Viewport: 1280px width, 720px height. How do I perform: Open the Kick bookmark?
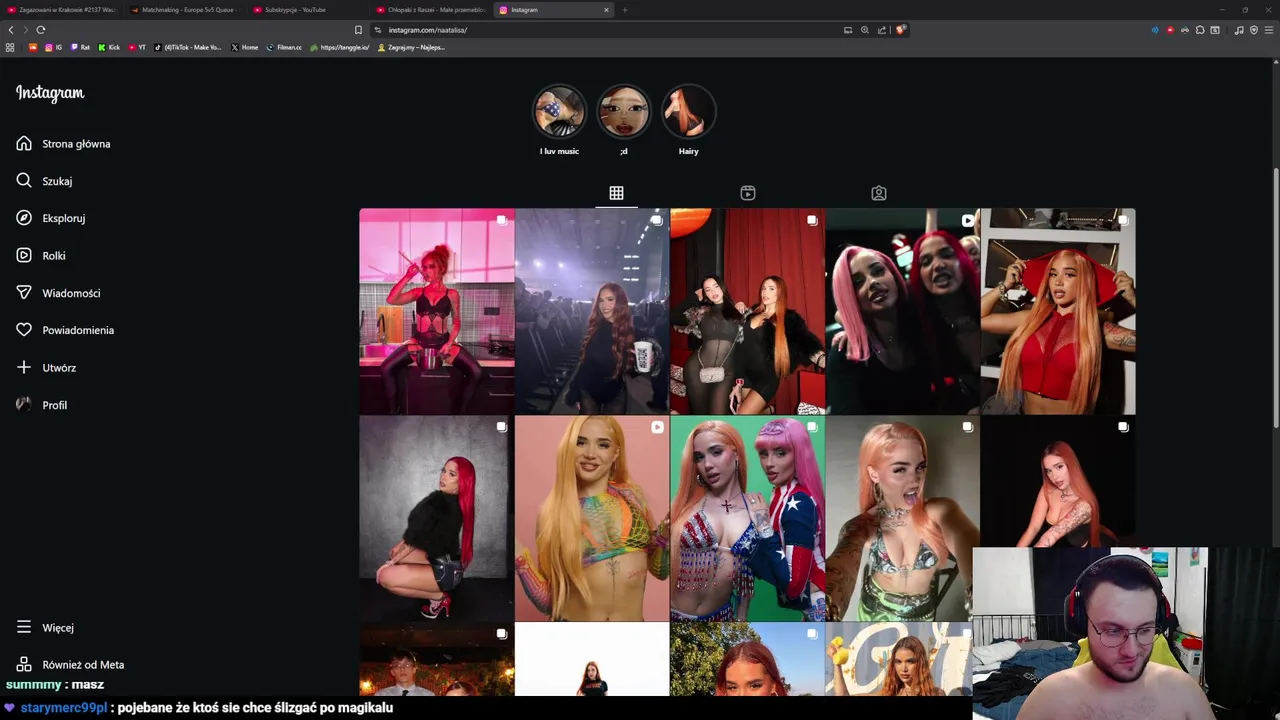[109, 47]
